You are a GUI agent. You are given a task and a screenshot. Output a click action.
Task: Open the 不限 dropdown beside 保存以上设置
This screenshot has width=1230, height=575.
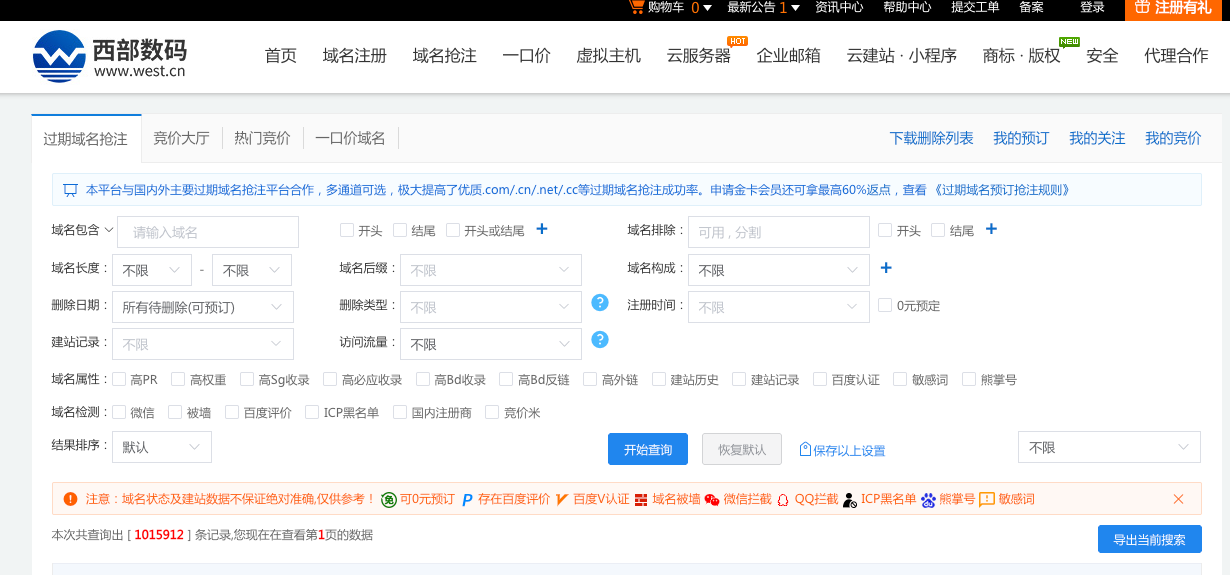[x=1109, y=447]
